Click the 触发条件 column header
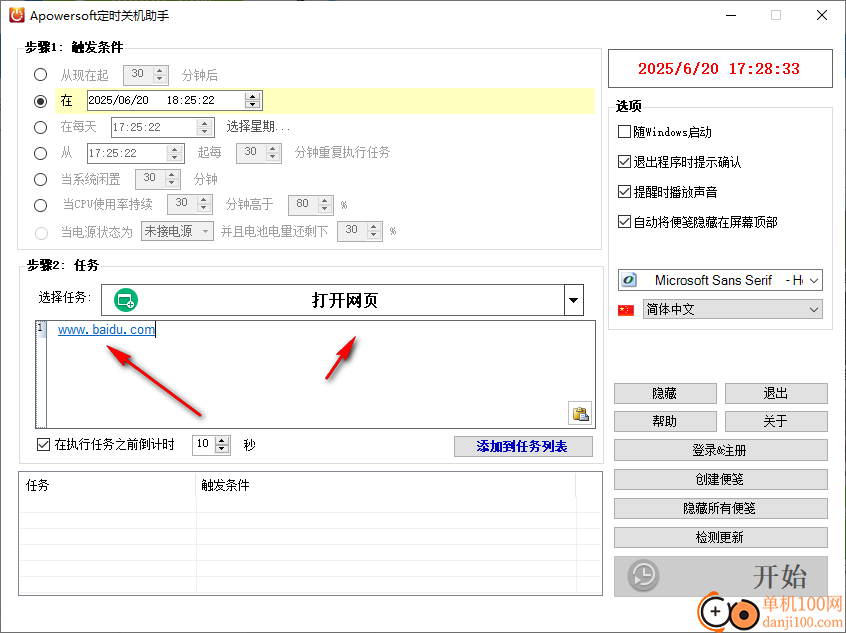 coord(386,485)
